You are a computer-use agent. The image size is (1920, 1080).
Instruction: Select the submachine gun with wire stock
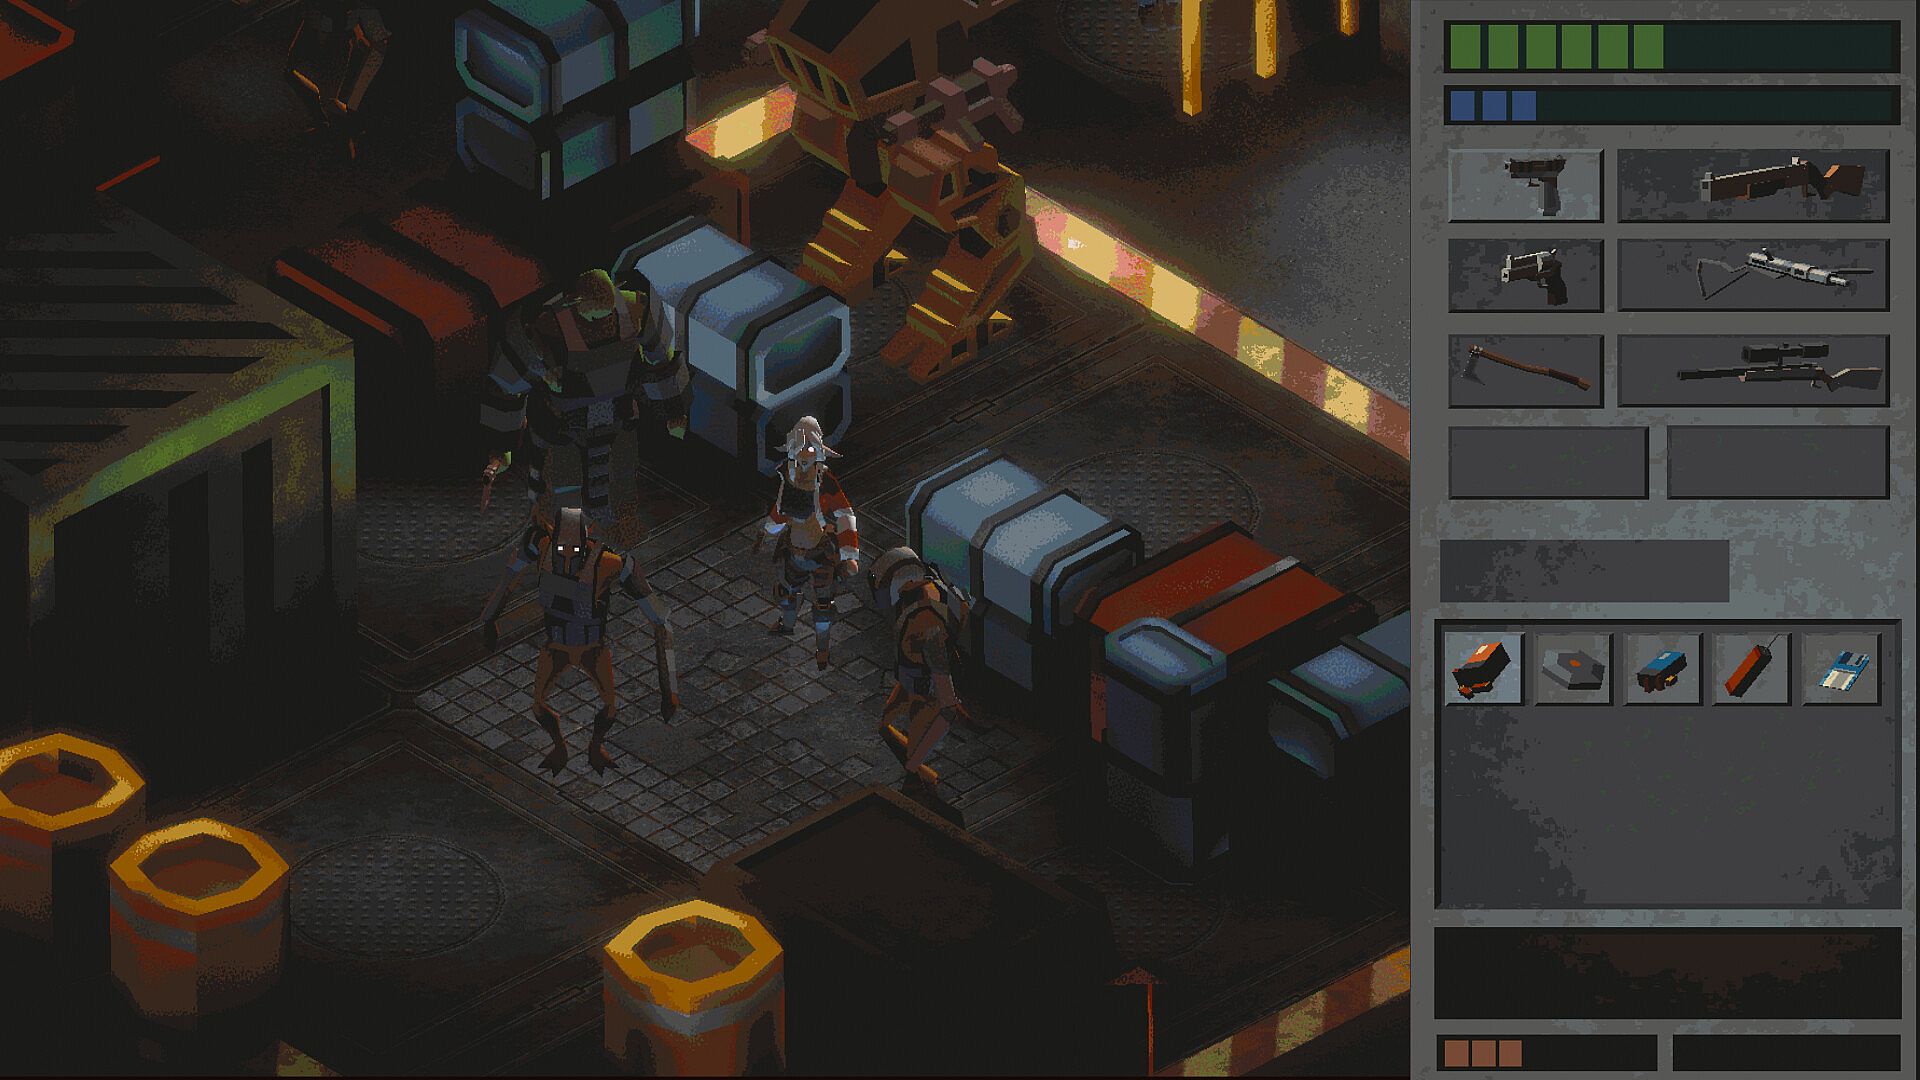(1753, 275)
